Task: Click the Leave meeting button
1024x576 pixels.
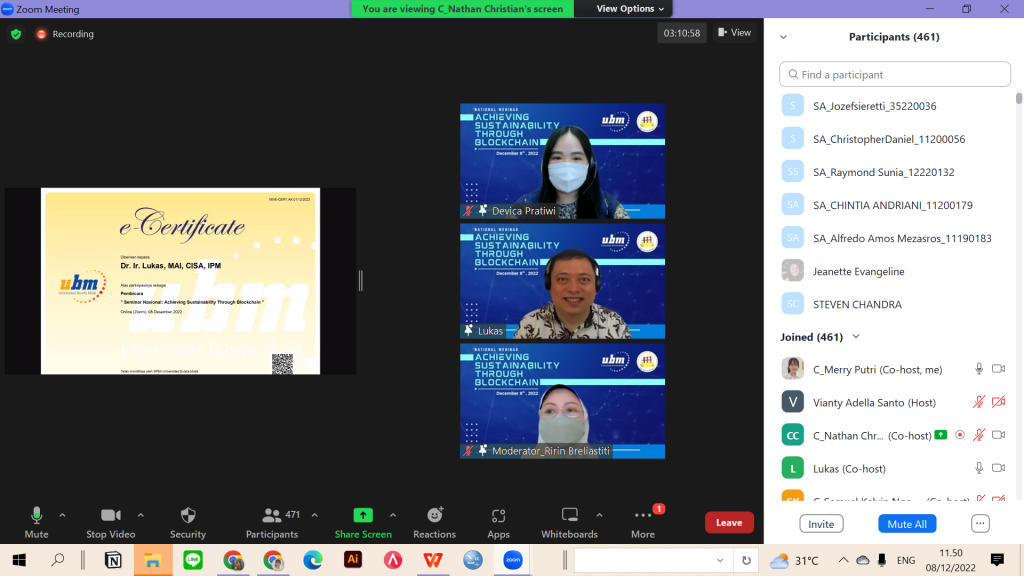Action: (x=729, y=522)
